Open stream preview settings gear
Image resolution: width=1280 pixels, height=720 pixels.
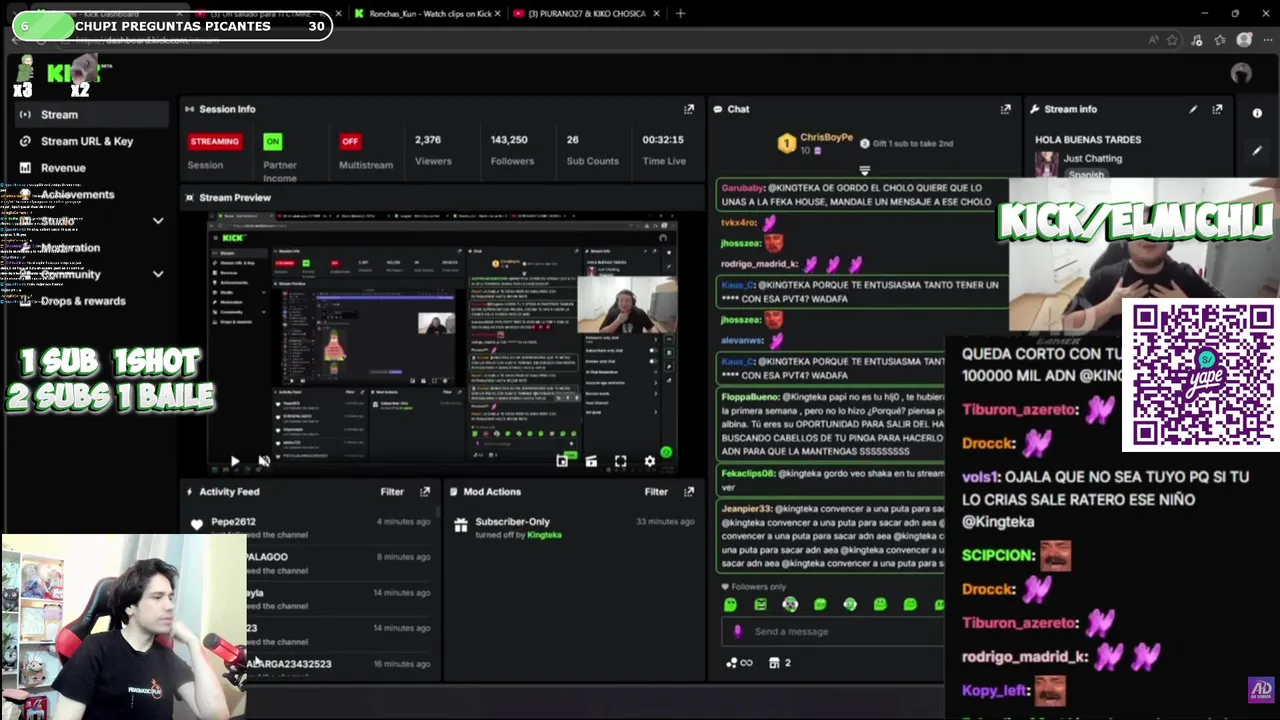pos(650,461)
